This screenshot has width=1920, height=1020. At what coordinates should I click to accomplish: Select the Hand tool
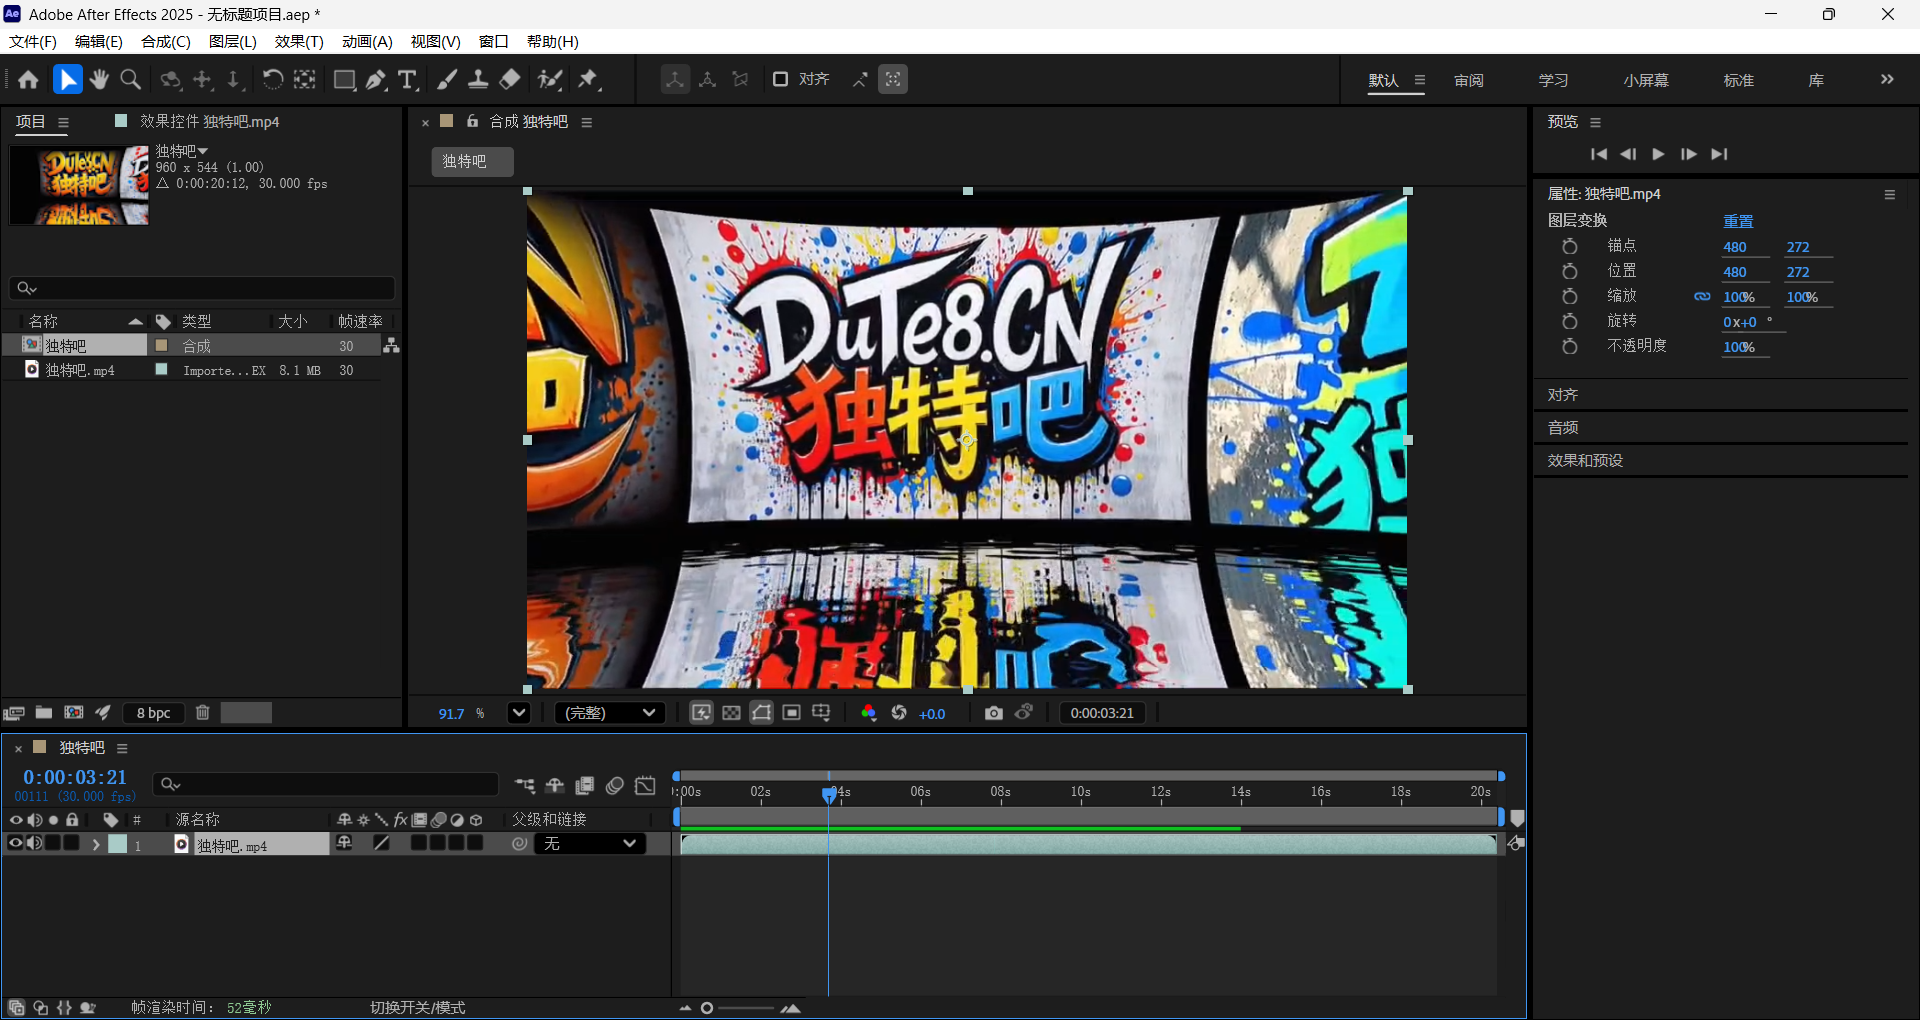(98, 79)
